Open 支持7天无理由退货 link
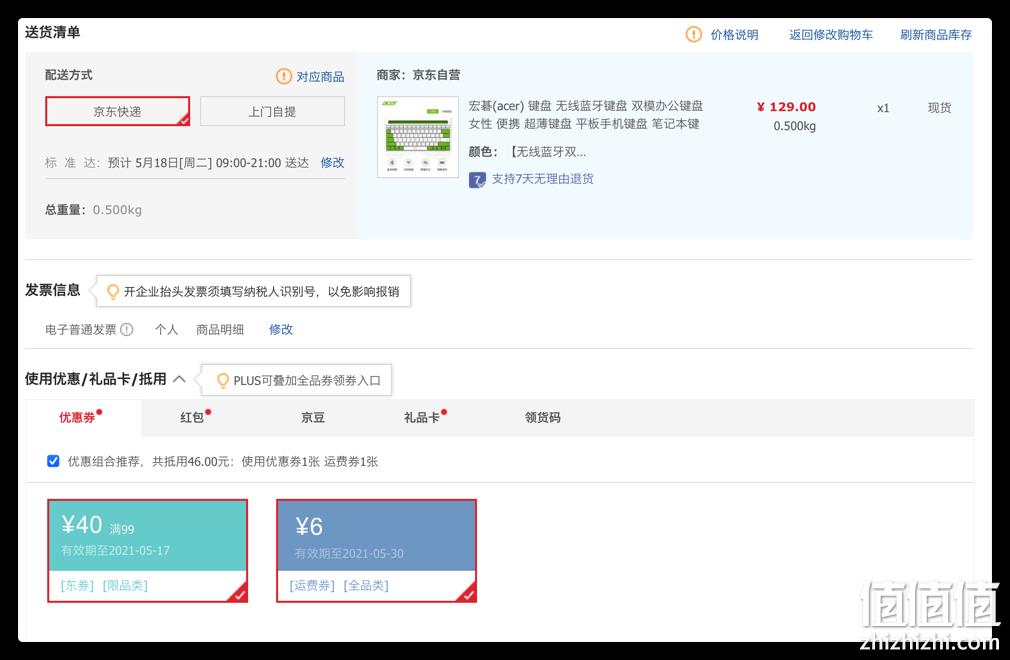The image size is (1010, 660). [542, 179]
